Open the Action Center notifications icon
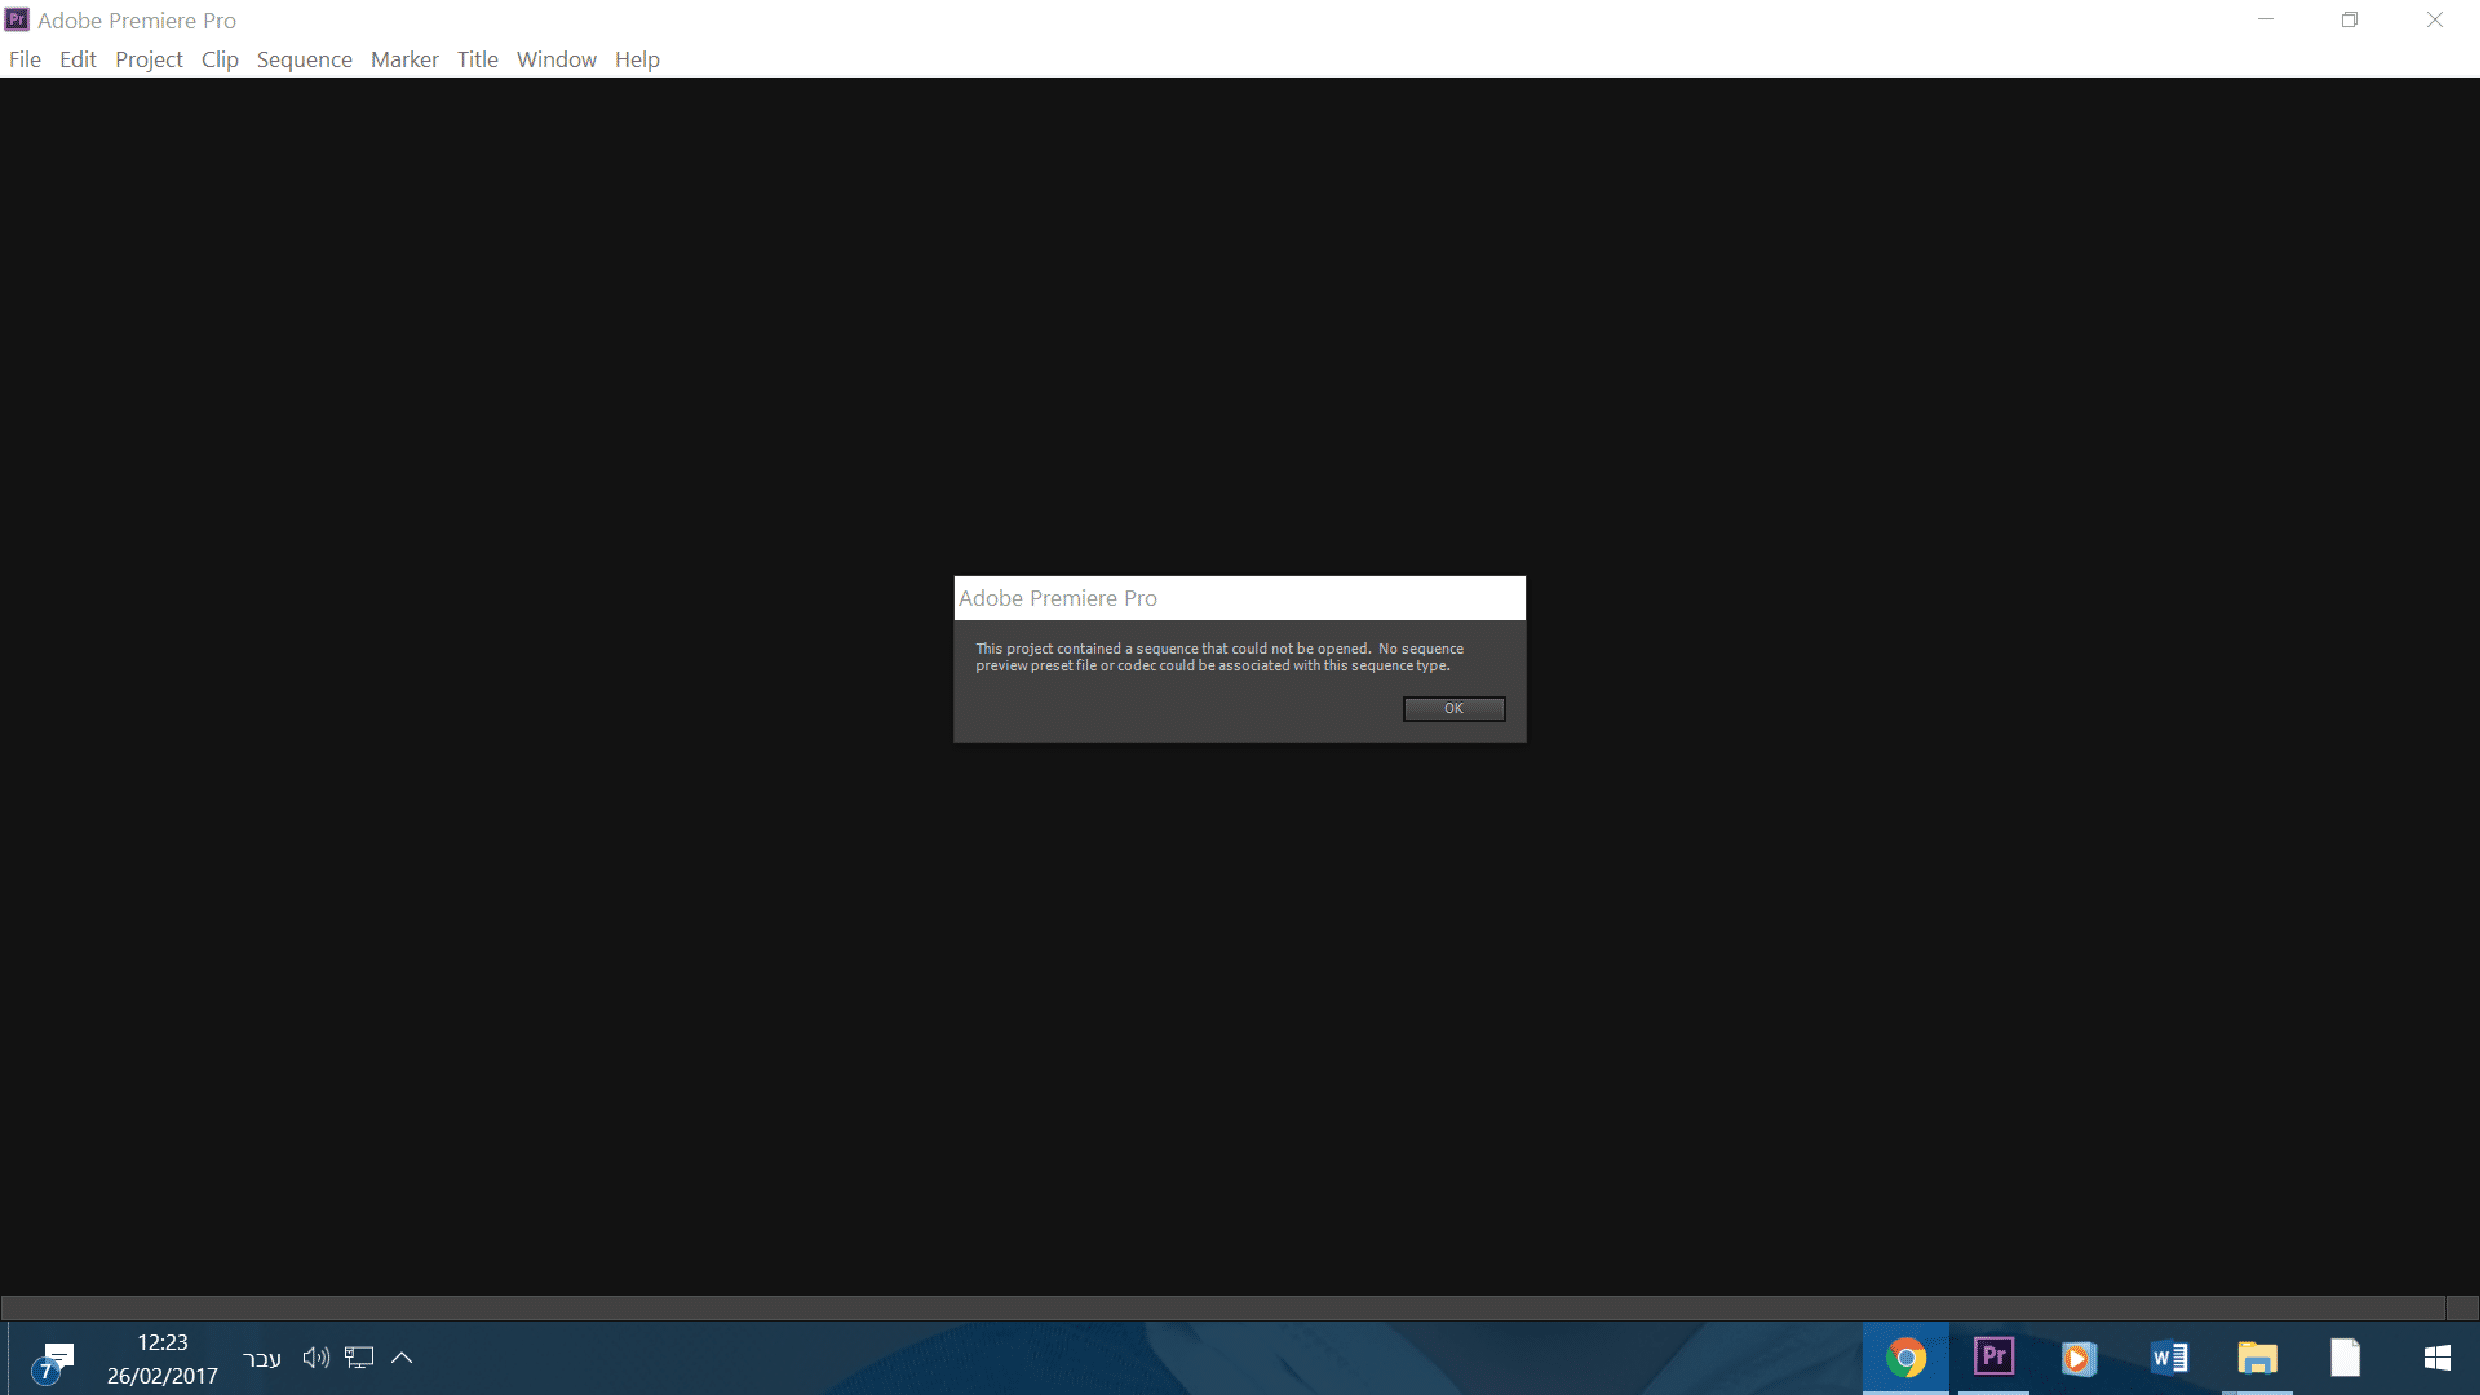 (55, 1360)
